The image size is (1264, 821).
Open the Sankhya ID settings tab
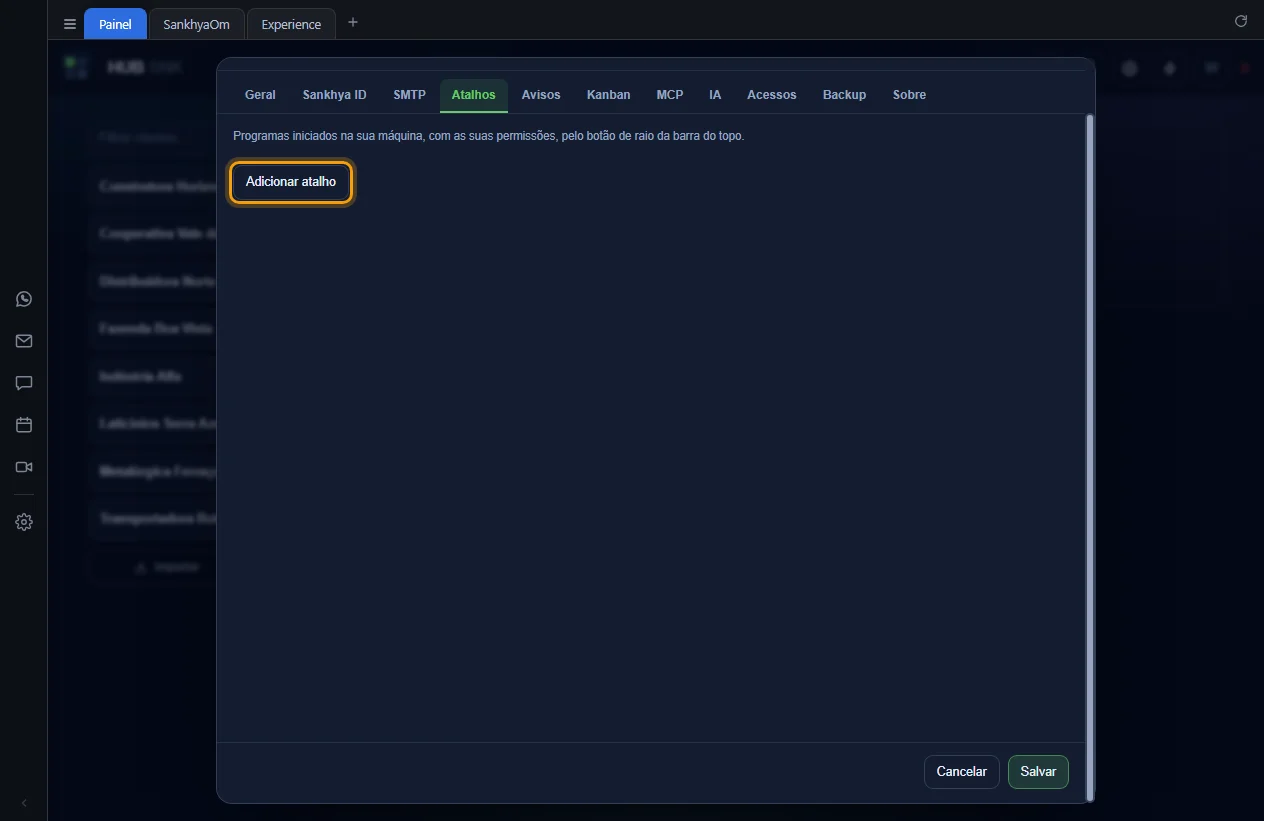tap(334, 95)
